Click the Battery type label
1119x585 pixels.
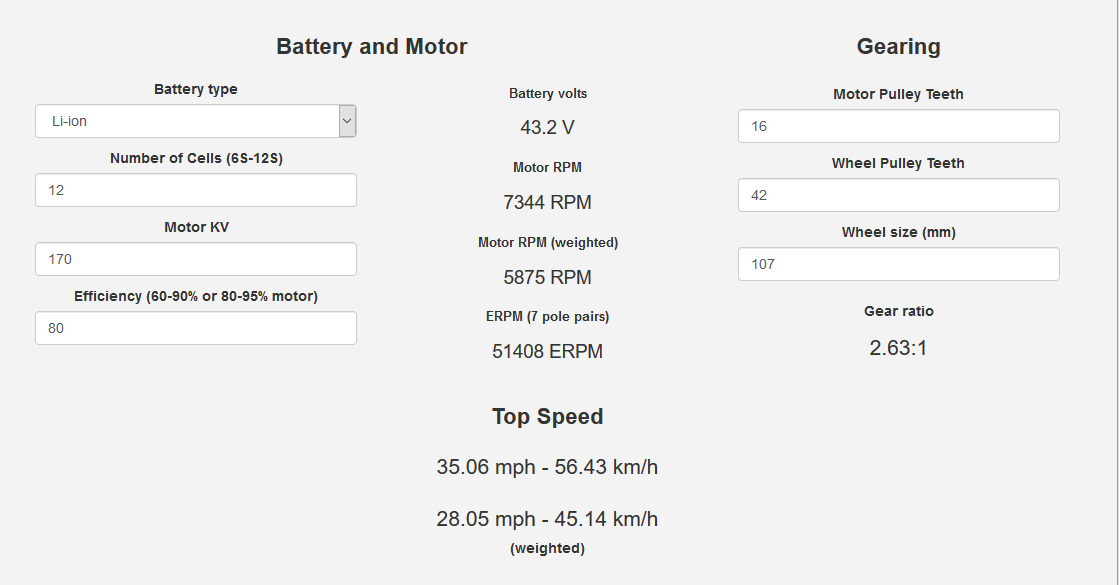pos(196,89)
